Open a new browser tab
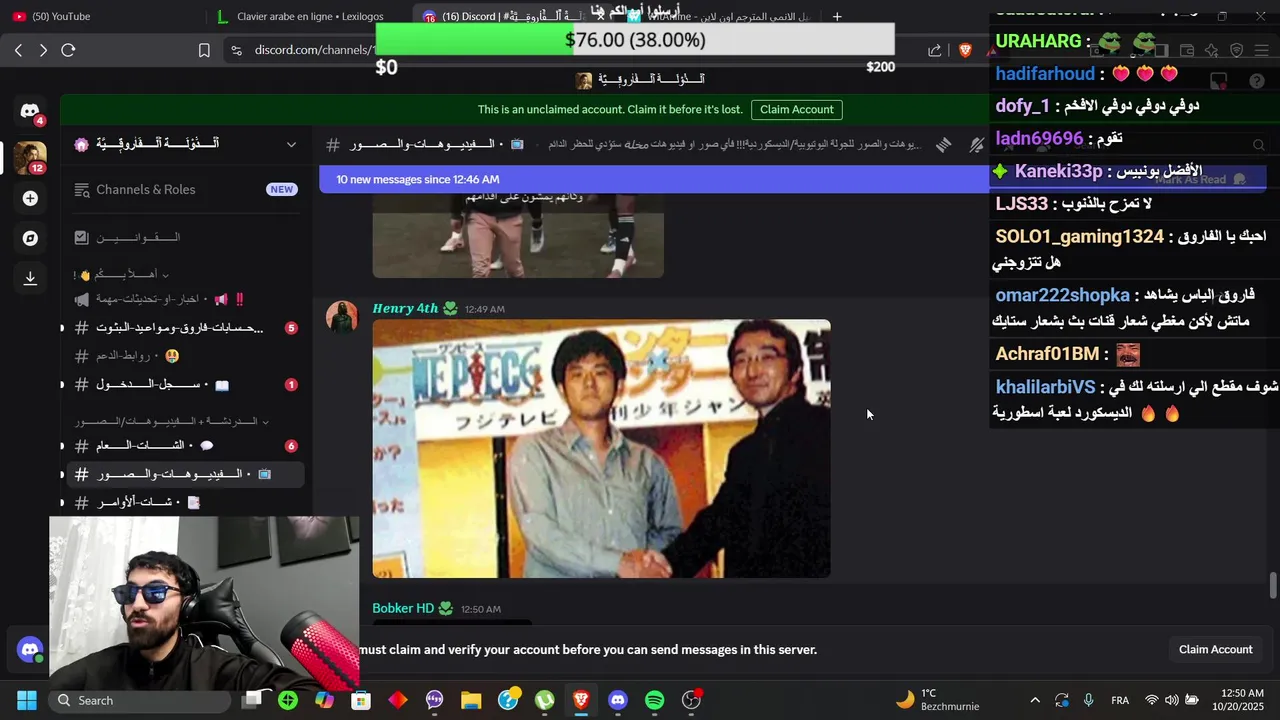Screen dimensions: 1280x720 (837, 16)
